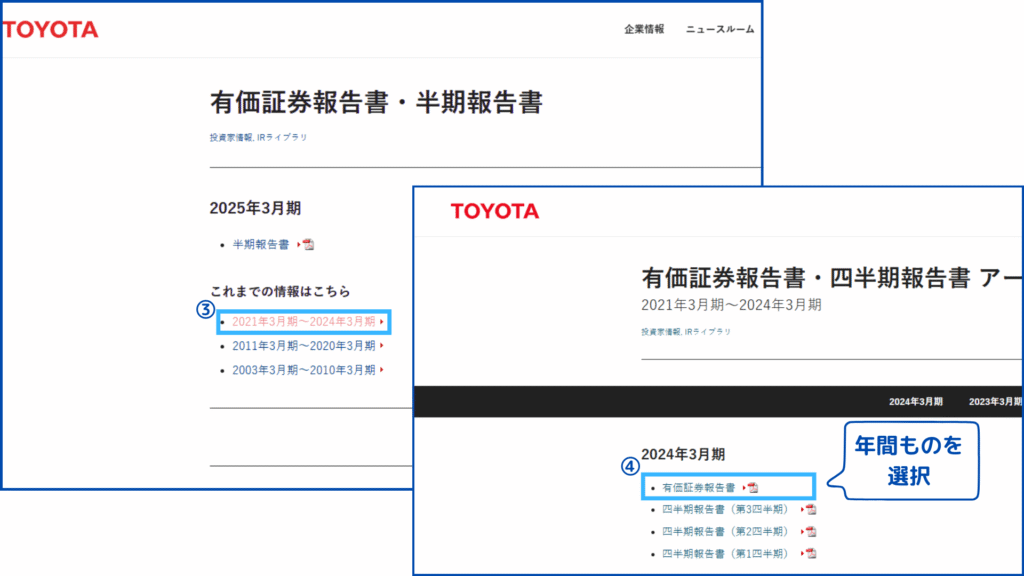The width and height of the screenshot is (1024, 576).
Task: Open 四半期報告書（第1四半期）link
Action: pos(728,554)
